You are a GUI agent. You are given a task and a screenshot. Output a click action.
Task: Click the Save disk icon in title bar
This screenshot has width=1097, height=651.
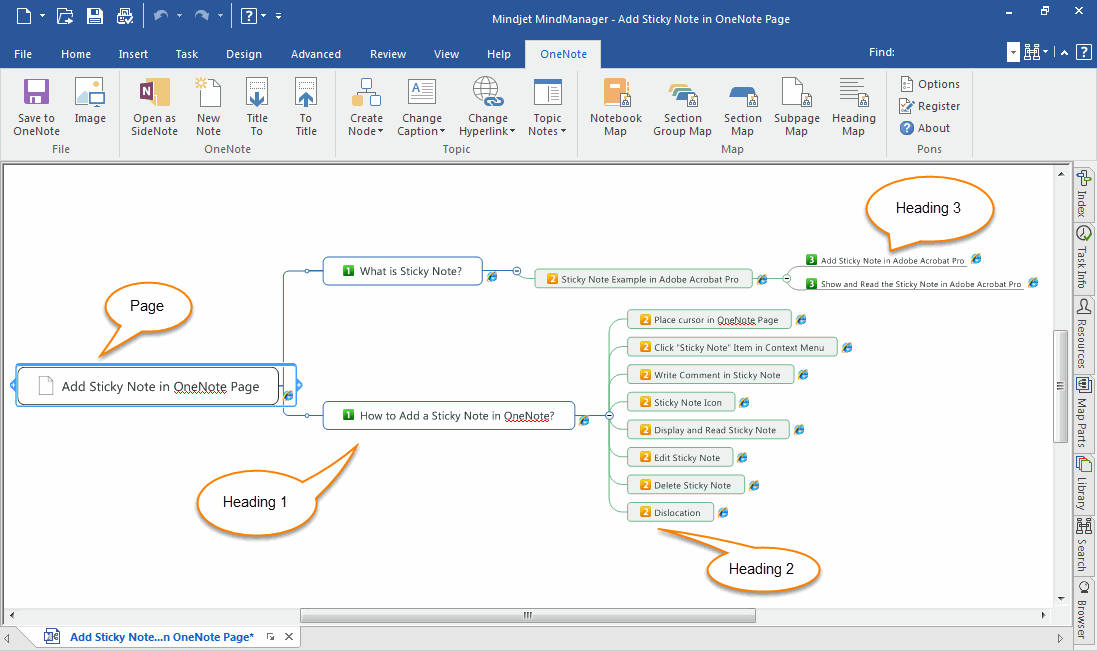94,15
